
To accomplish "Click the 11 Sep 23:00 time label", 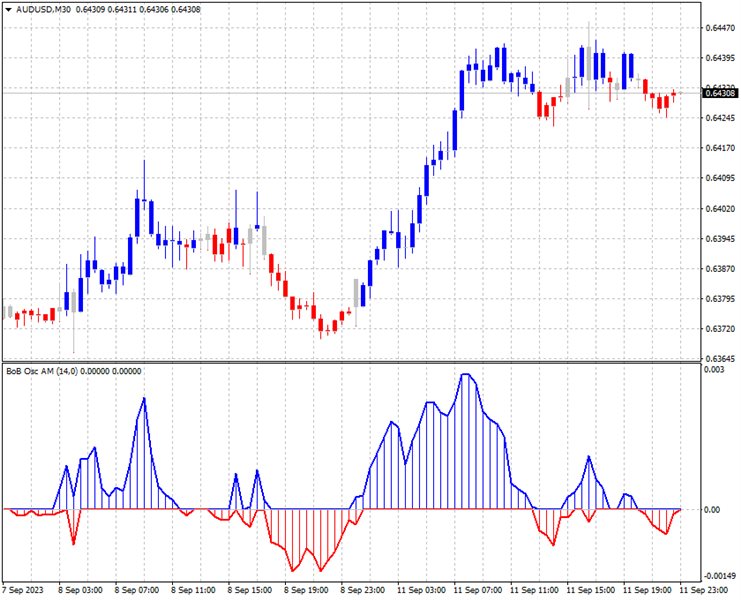I will point(706,591).
